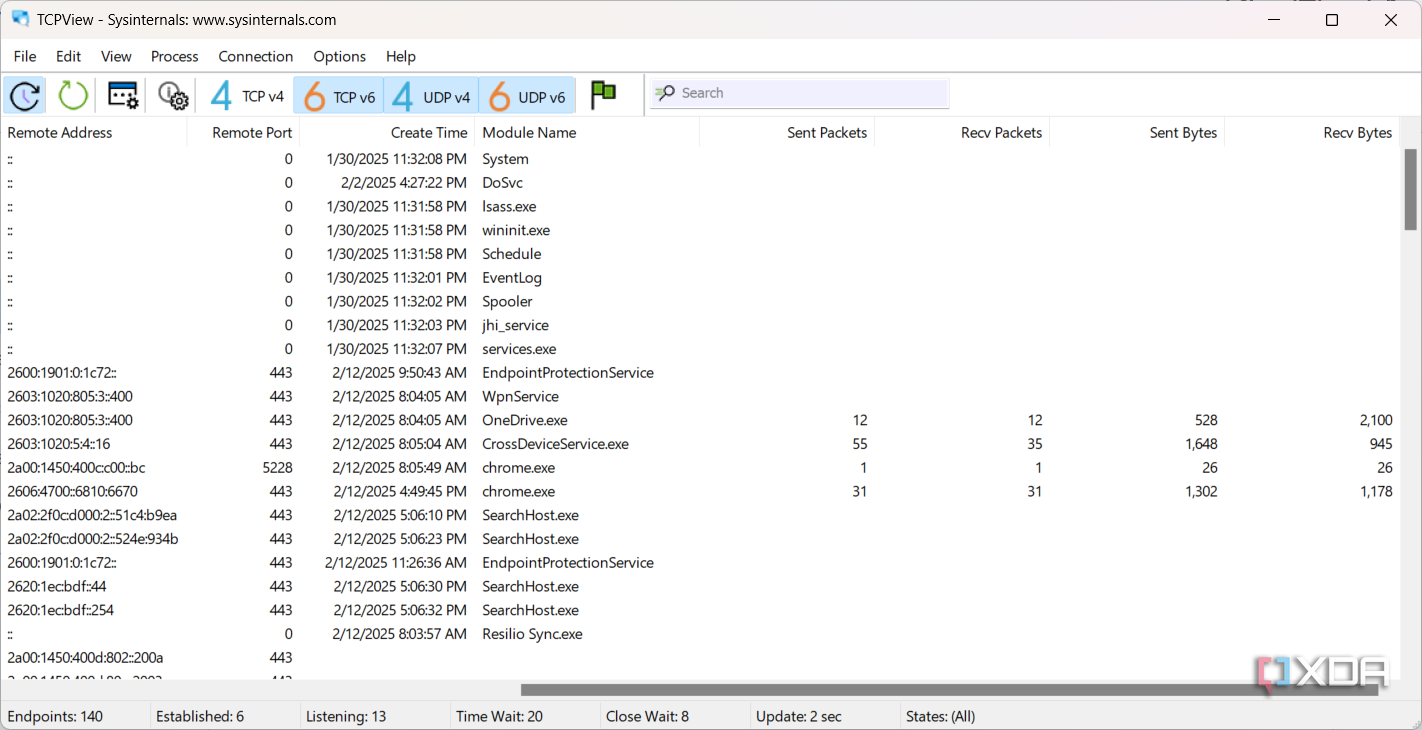Select SearchHost.exe row created 5:06:32 PM
Viewport: 1422px width, 730px height.
[700, 610]
